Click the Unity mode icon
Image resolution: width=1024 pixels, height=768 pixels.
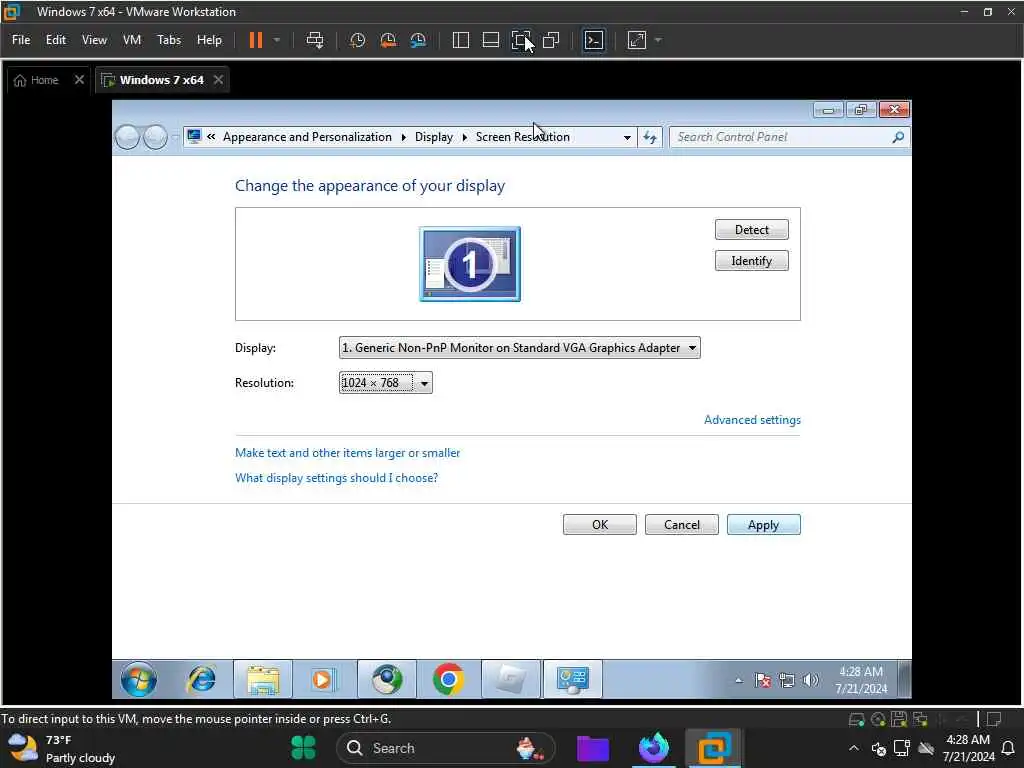point(551,40)
